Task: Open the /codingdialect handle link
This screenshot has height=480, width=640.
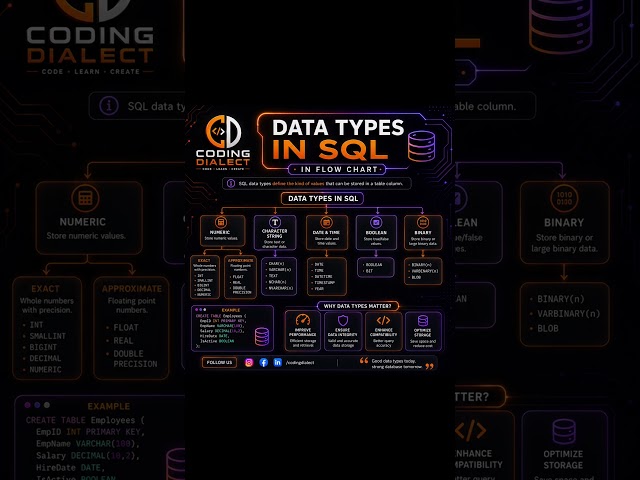Action: (300, 363)
